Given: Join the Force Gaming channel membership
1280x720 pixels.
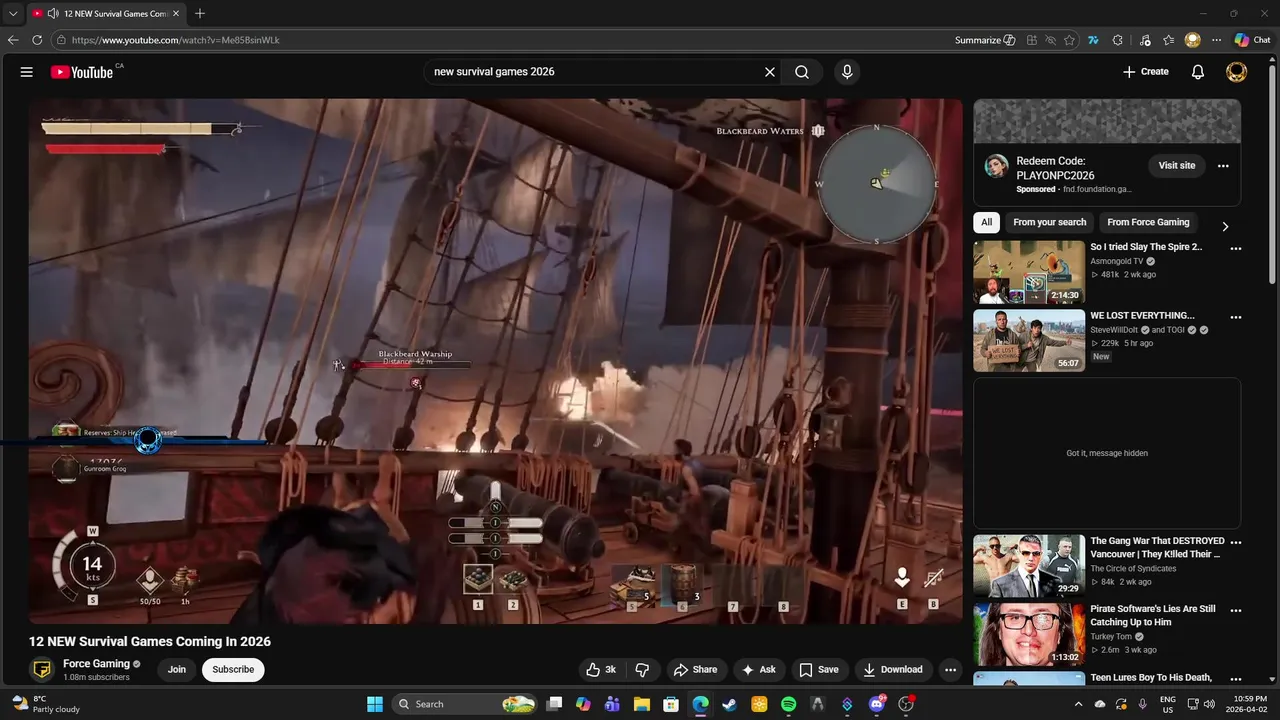Looking at the screenshot, I should point(177,670).
